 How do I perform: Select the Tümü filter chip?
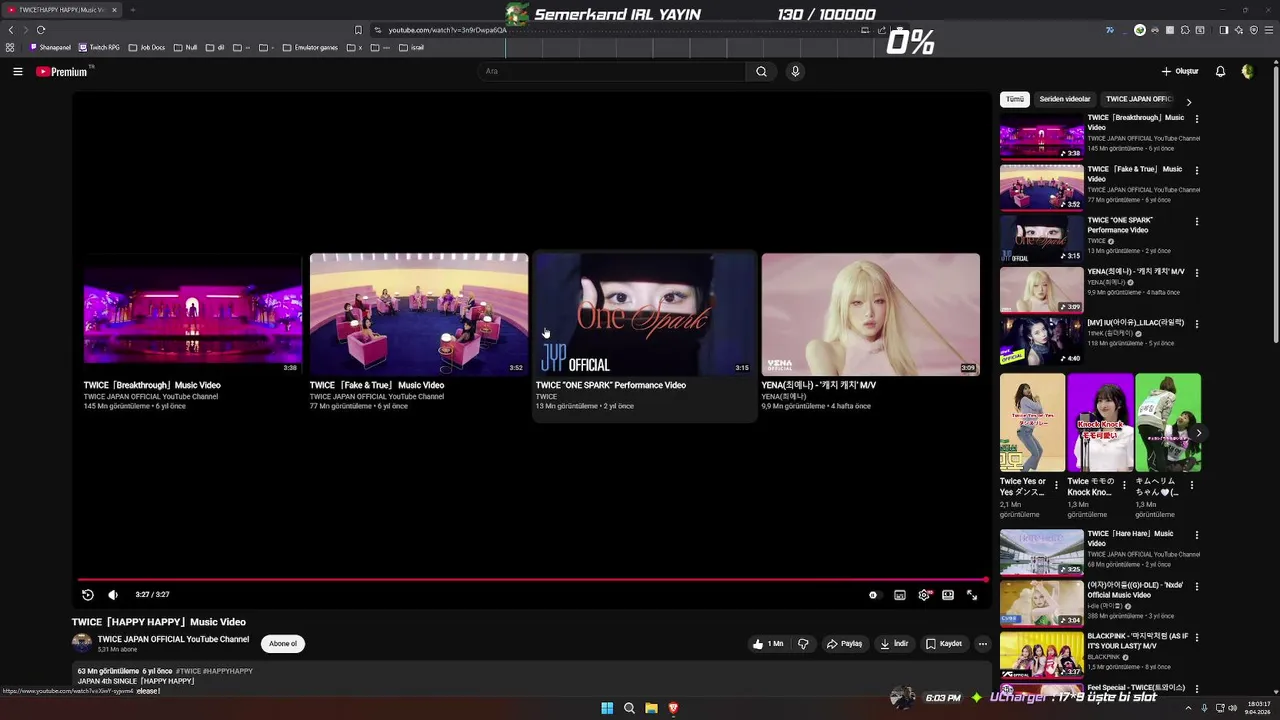pyautogui.click(x=1015, y=99)
